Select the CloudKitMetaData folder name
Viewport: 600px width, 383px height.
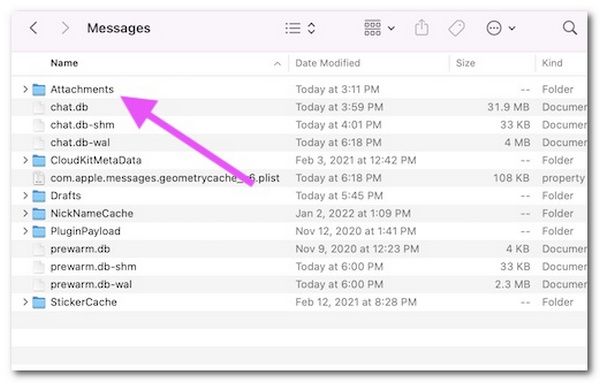pos(96,160)
